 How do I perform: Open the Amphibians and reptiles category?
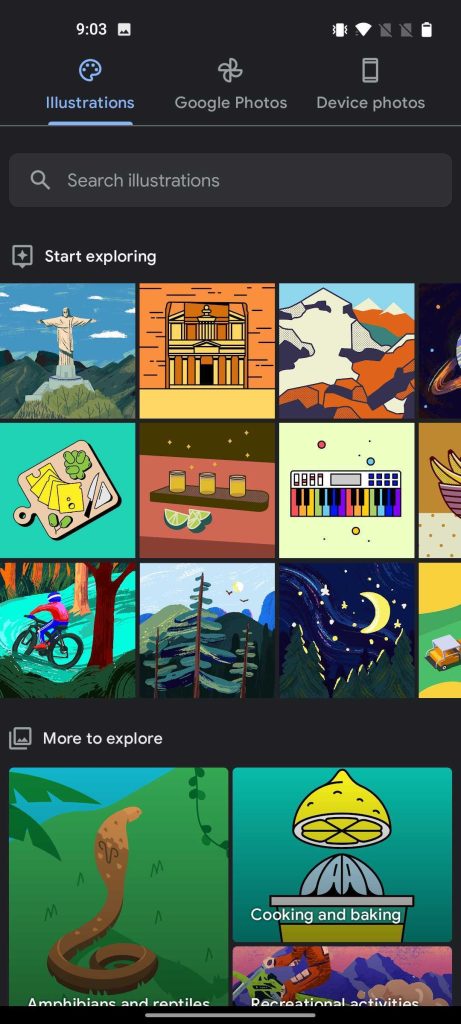[x=119, y=886]
